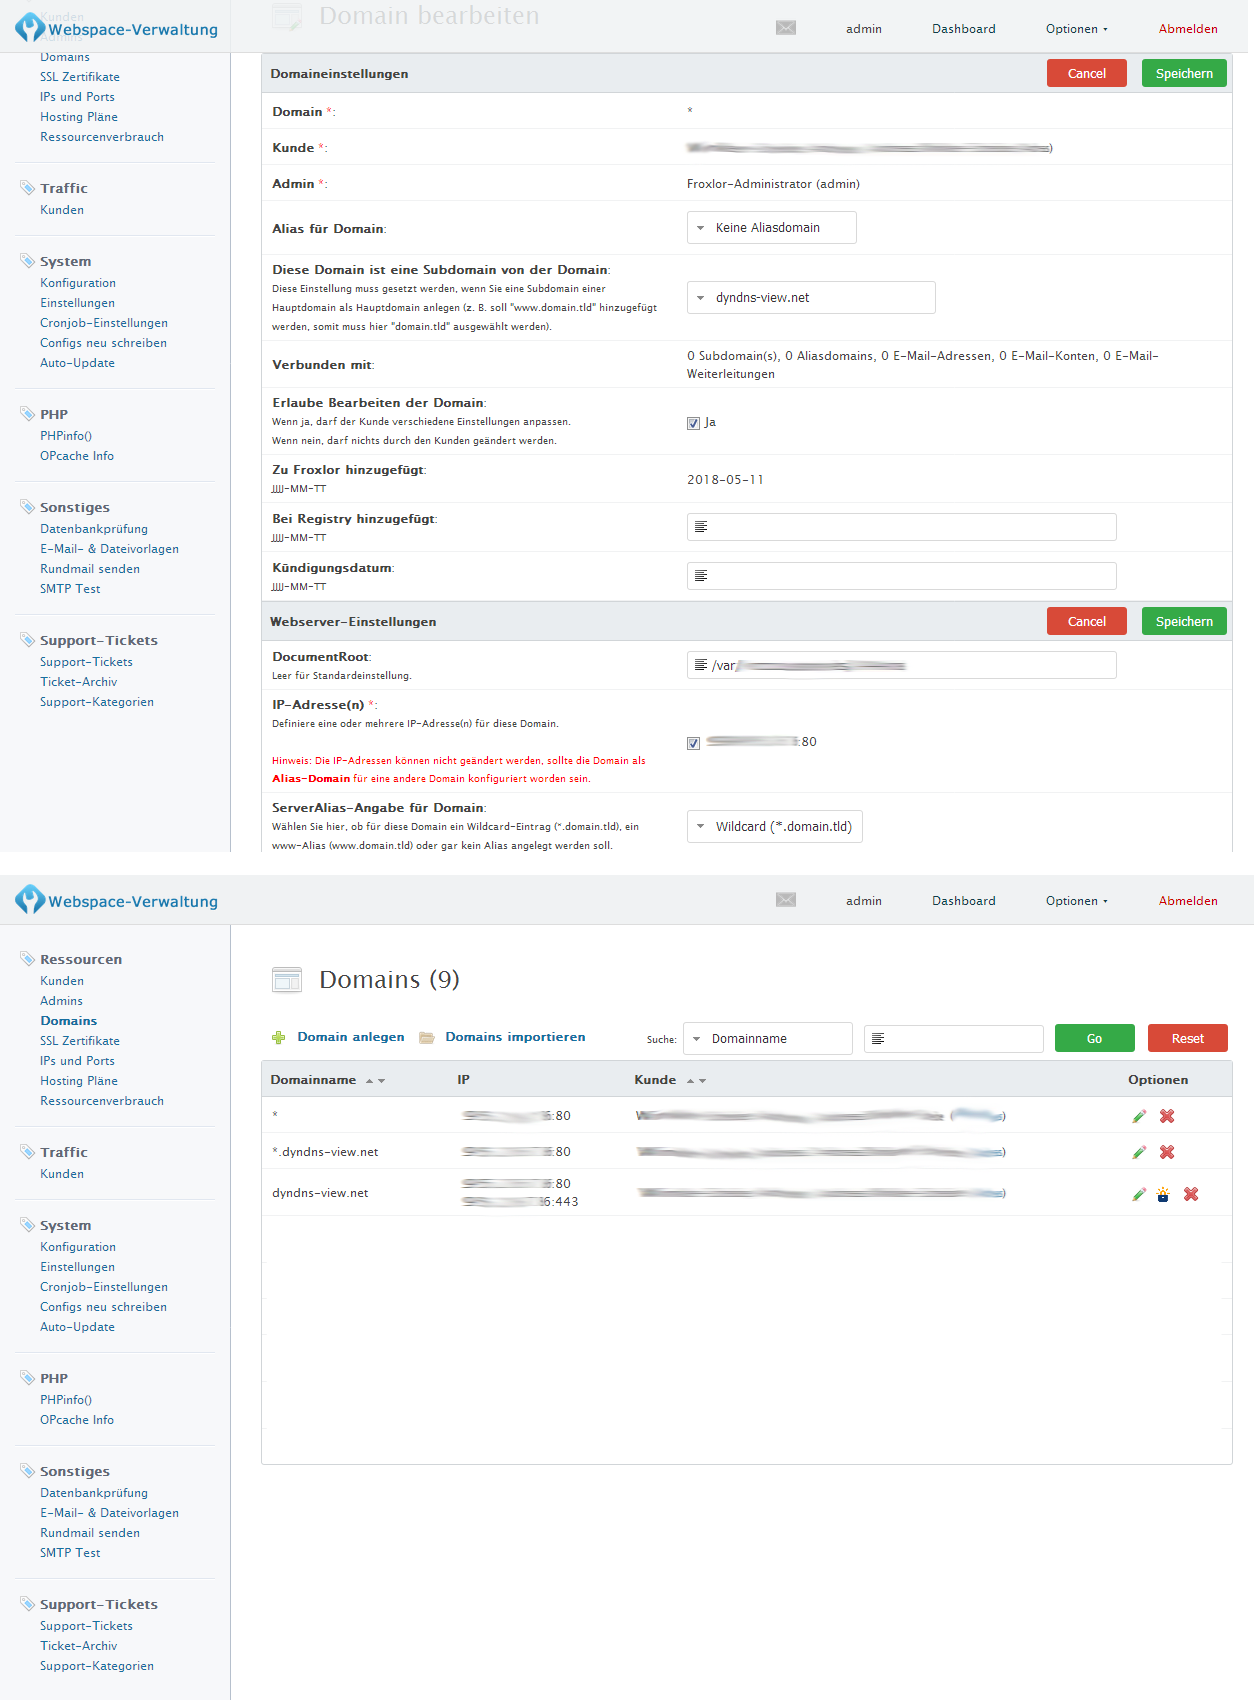Click Speichern in the Domaineinstellungen section header
1254x1700 pixels.
coord(1184,73)
